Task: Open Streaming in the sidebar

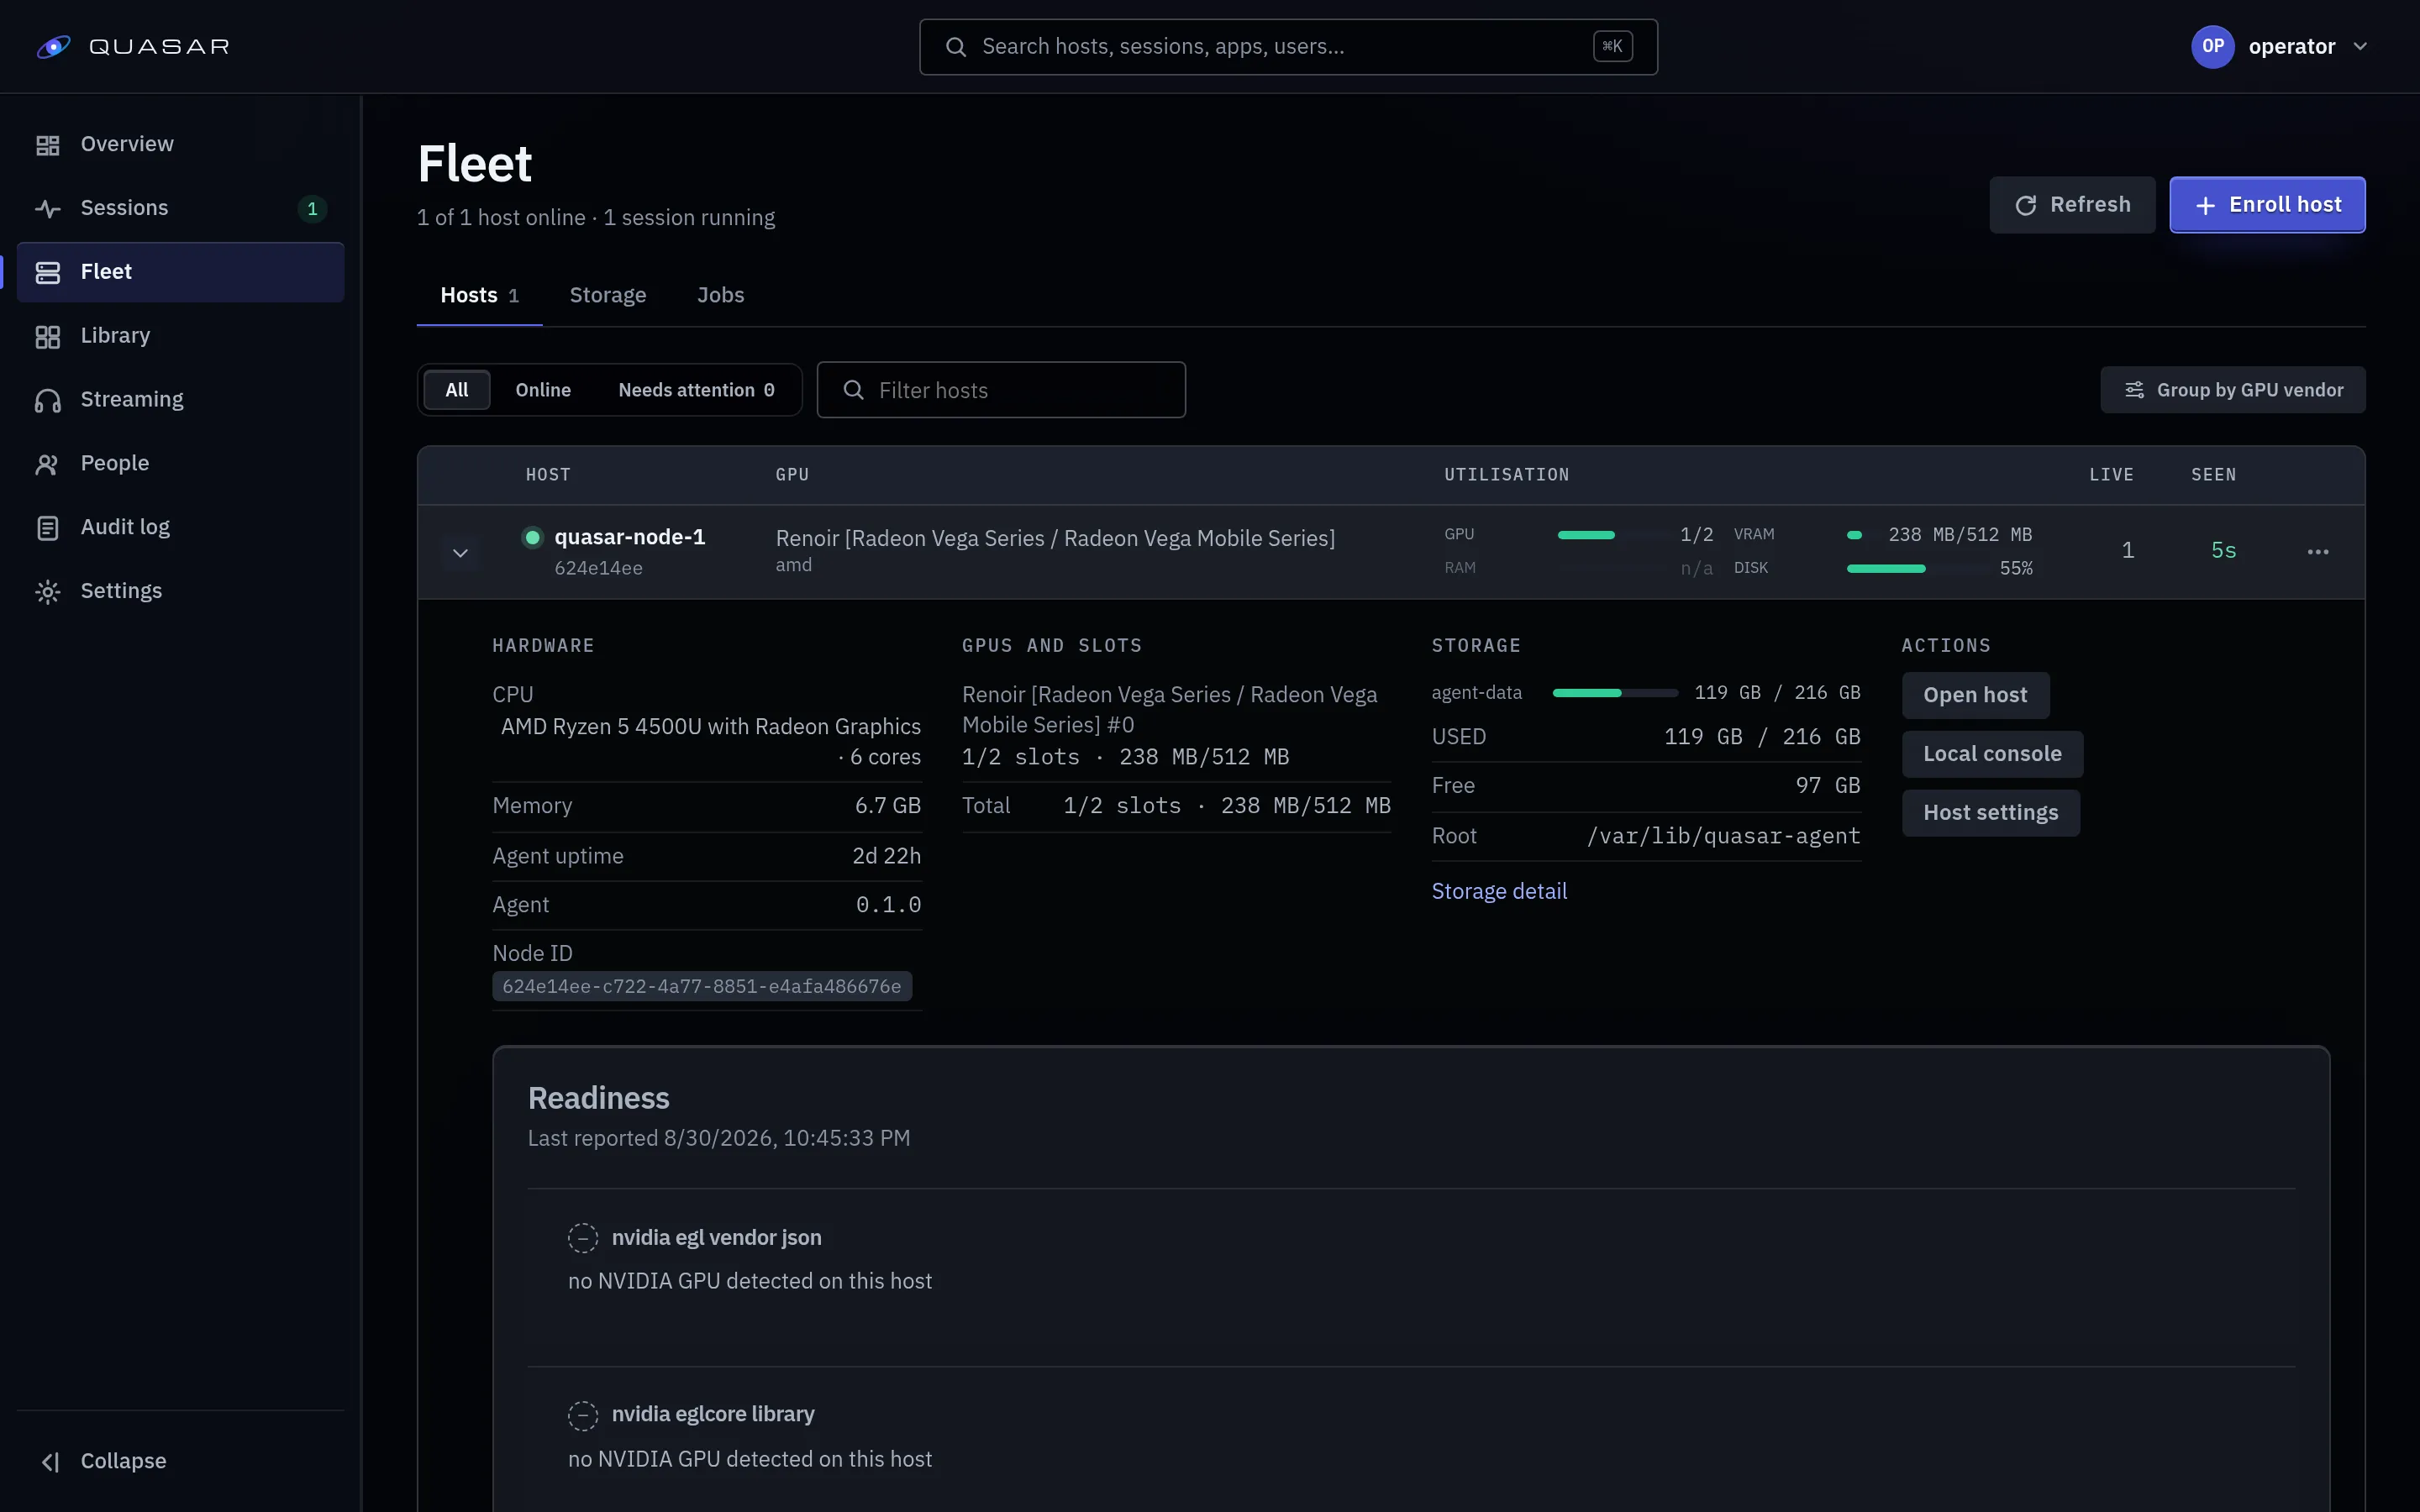Action: [181, 400]
